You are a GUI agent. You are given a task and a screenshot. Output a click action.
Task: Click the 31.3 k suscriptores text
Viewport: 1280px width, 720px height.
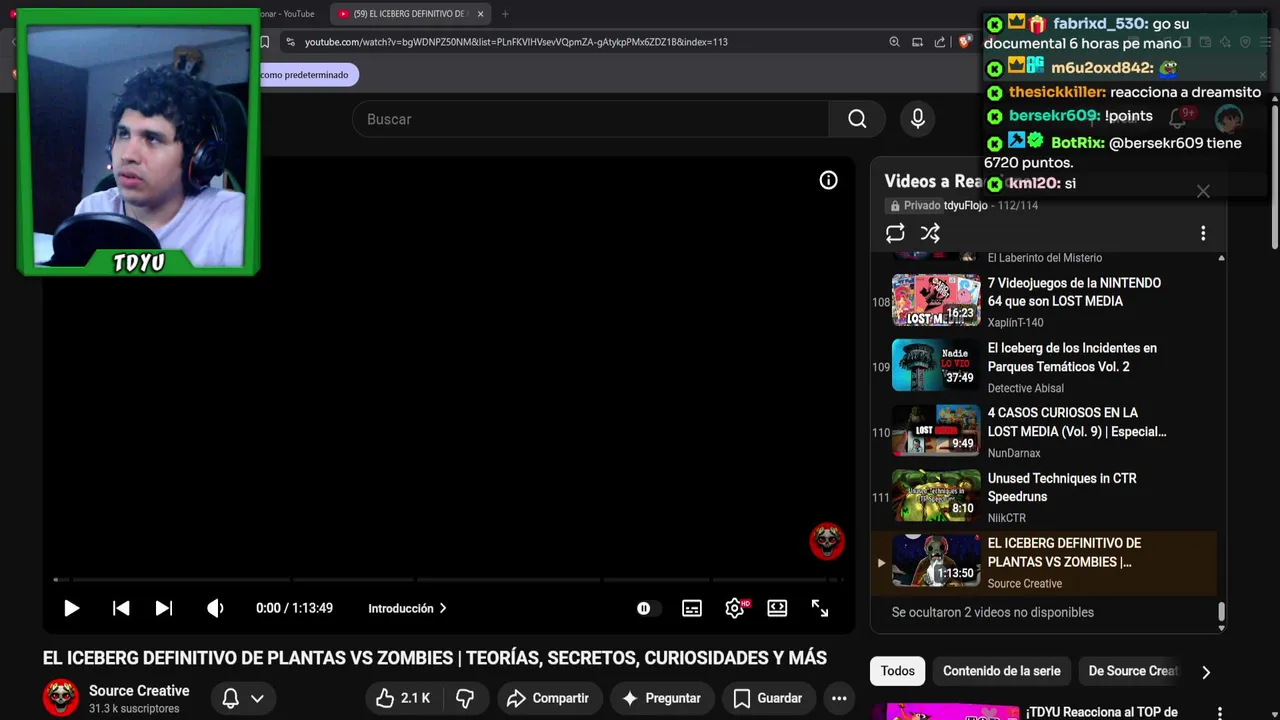point(134,709)
